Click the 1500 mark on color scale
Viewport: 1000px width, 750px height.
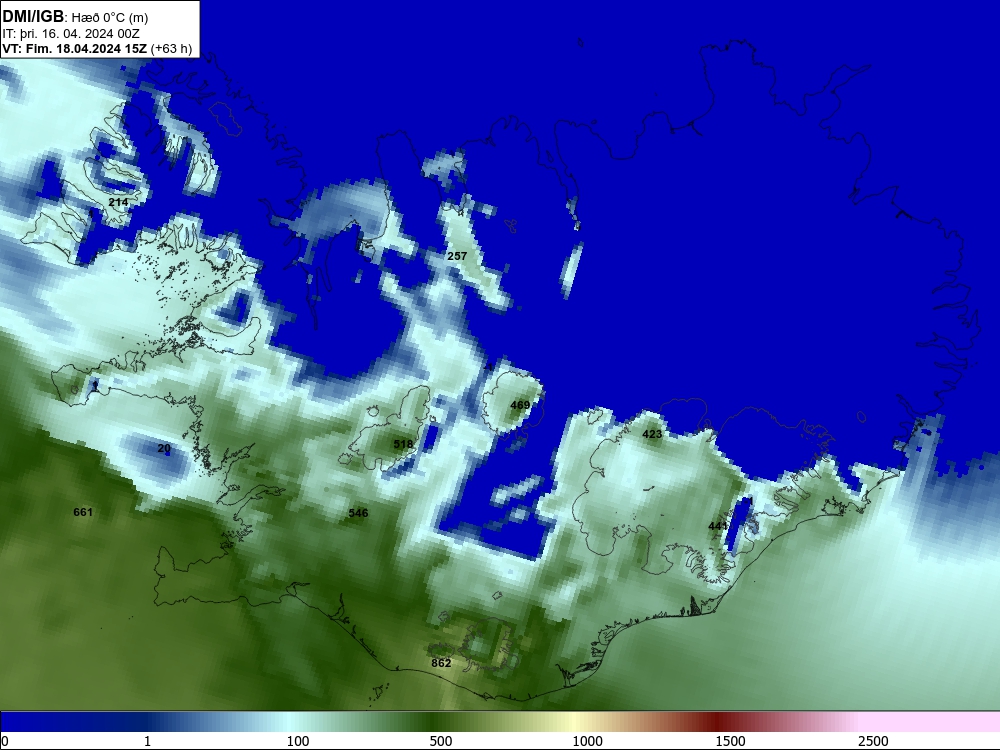730,741
